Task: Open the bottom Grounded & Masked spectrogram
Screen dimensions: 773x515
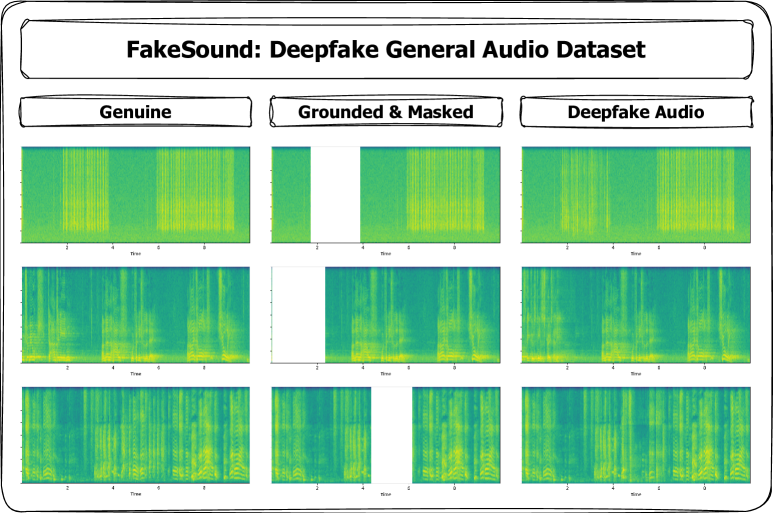Action: tap(386, 435)
